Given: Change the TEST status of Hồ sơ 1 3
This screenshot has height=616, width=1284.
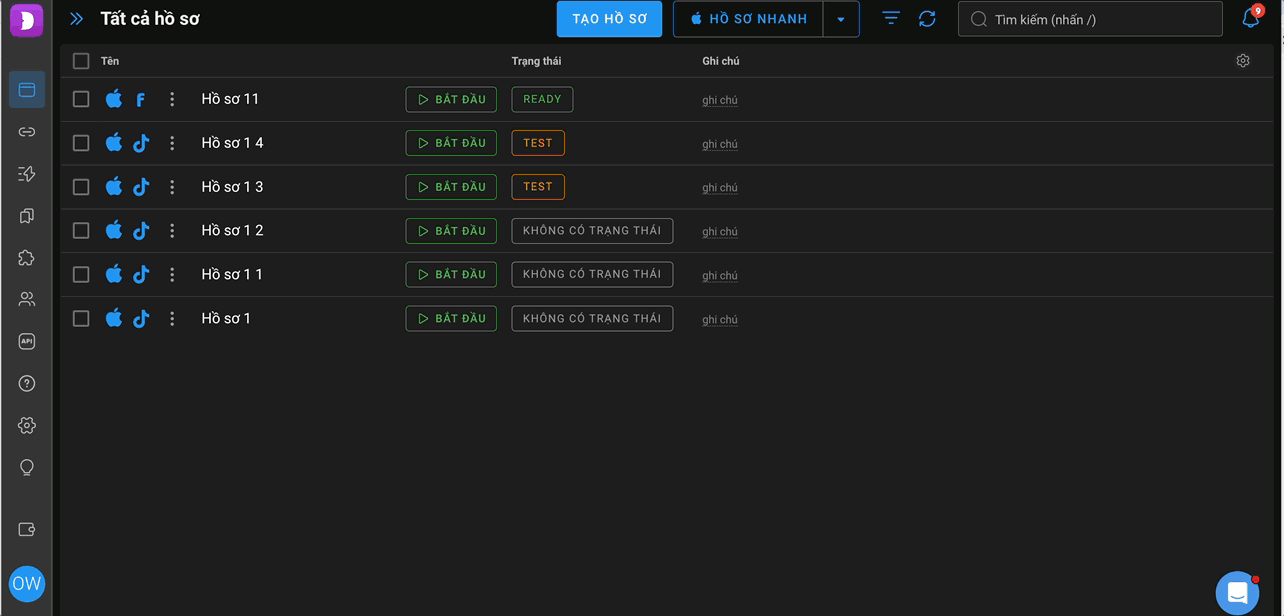Looking at the screenshot, I should coord(538,187).
